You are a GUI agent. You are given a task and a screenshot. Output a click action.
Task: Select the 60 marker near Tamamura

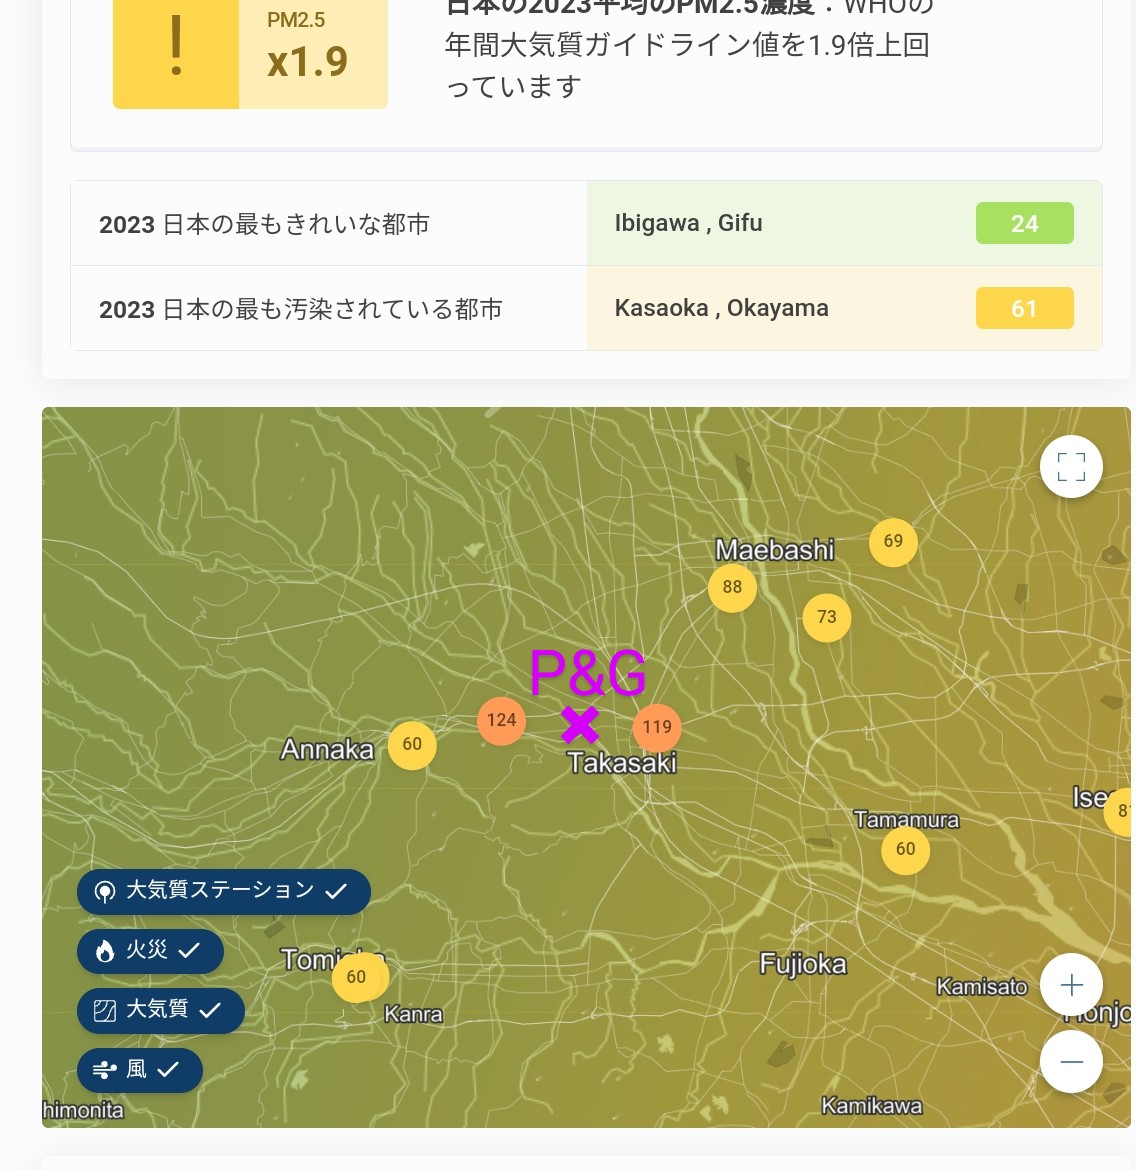[x=905, y=849]
